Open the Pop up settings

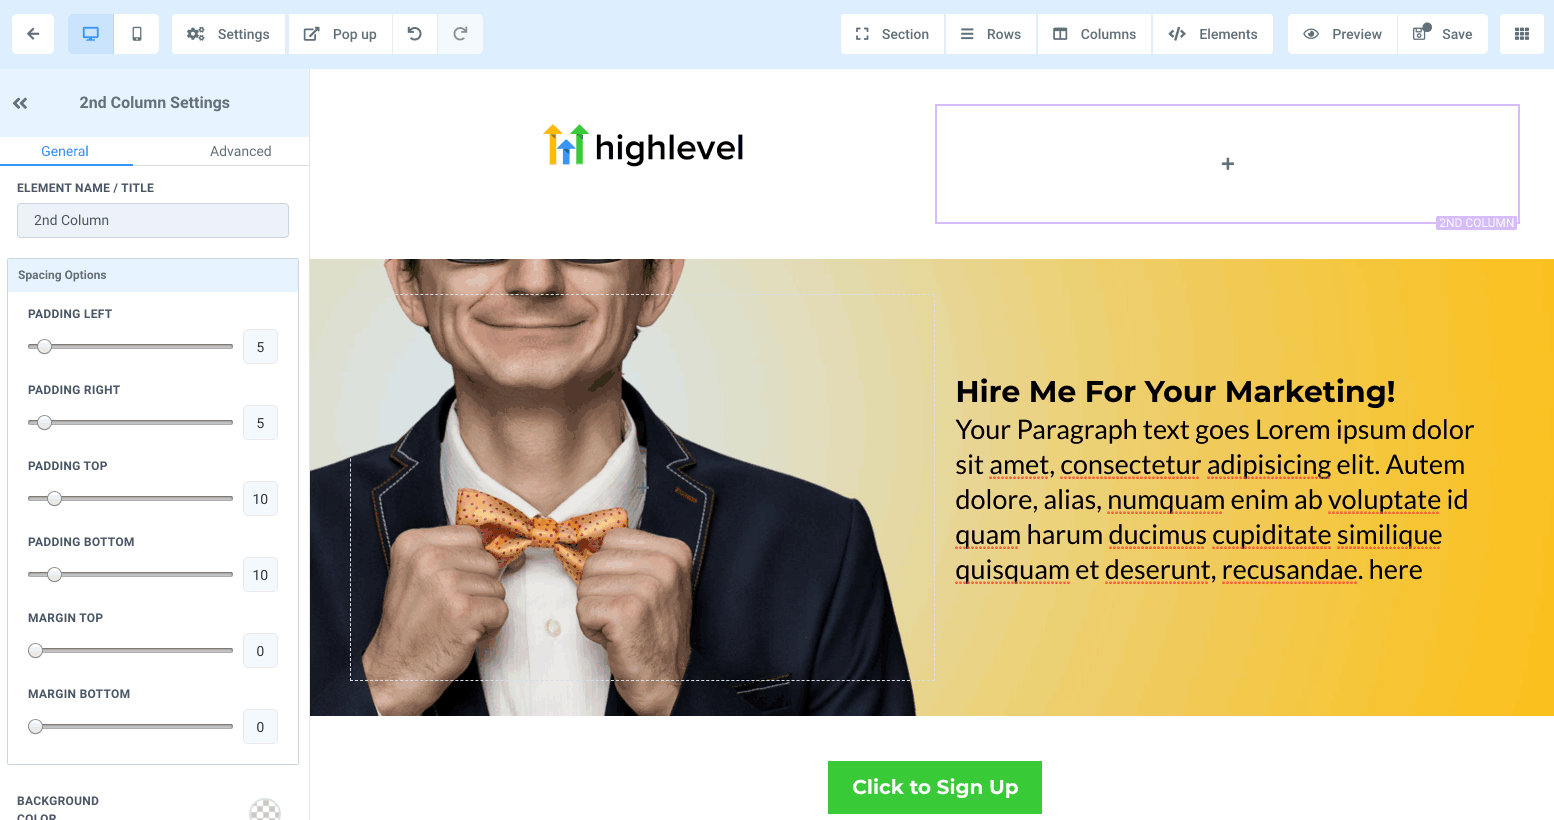[x=341, y=34]
